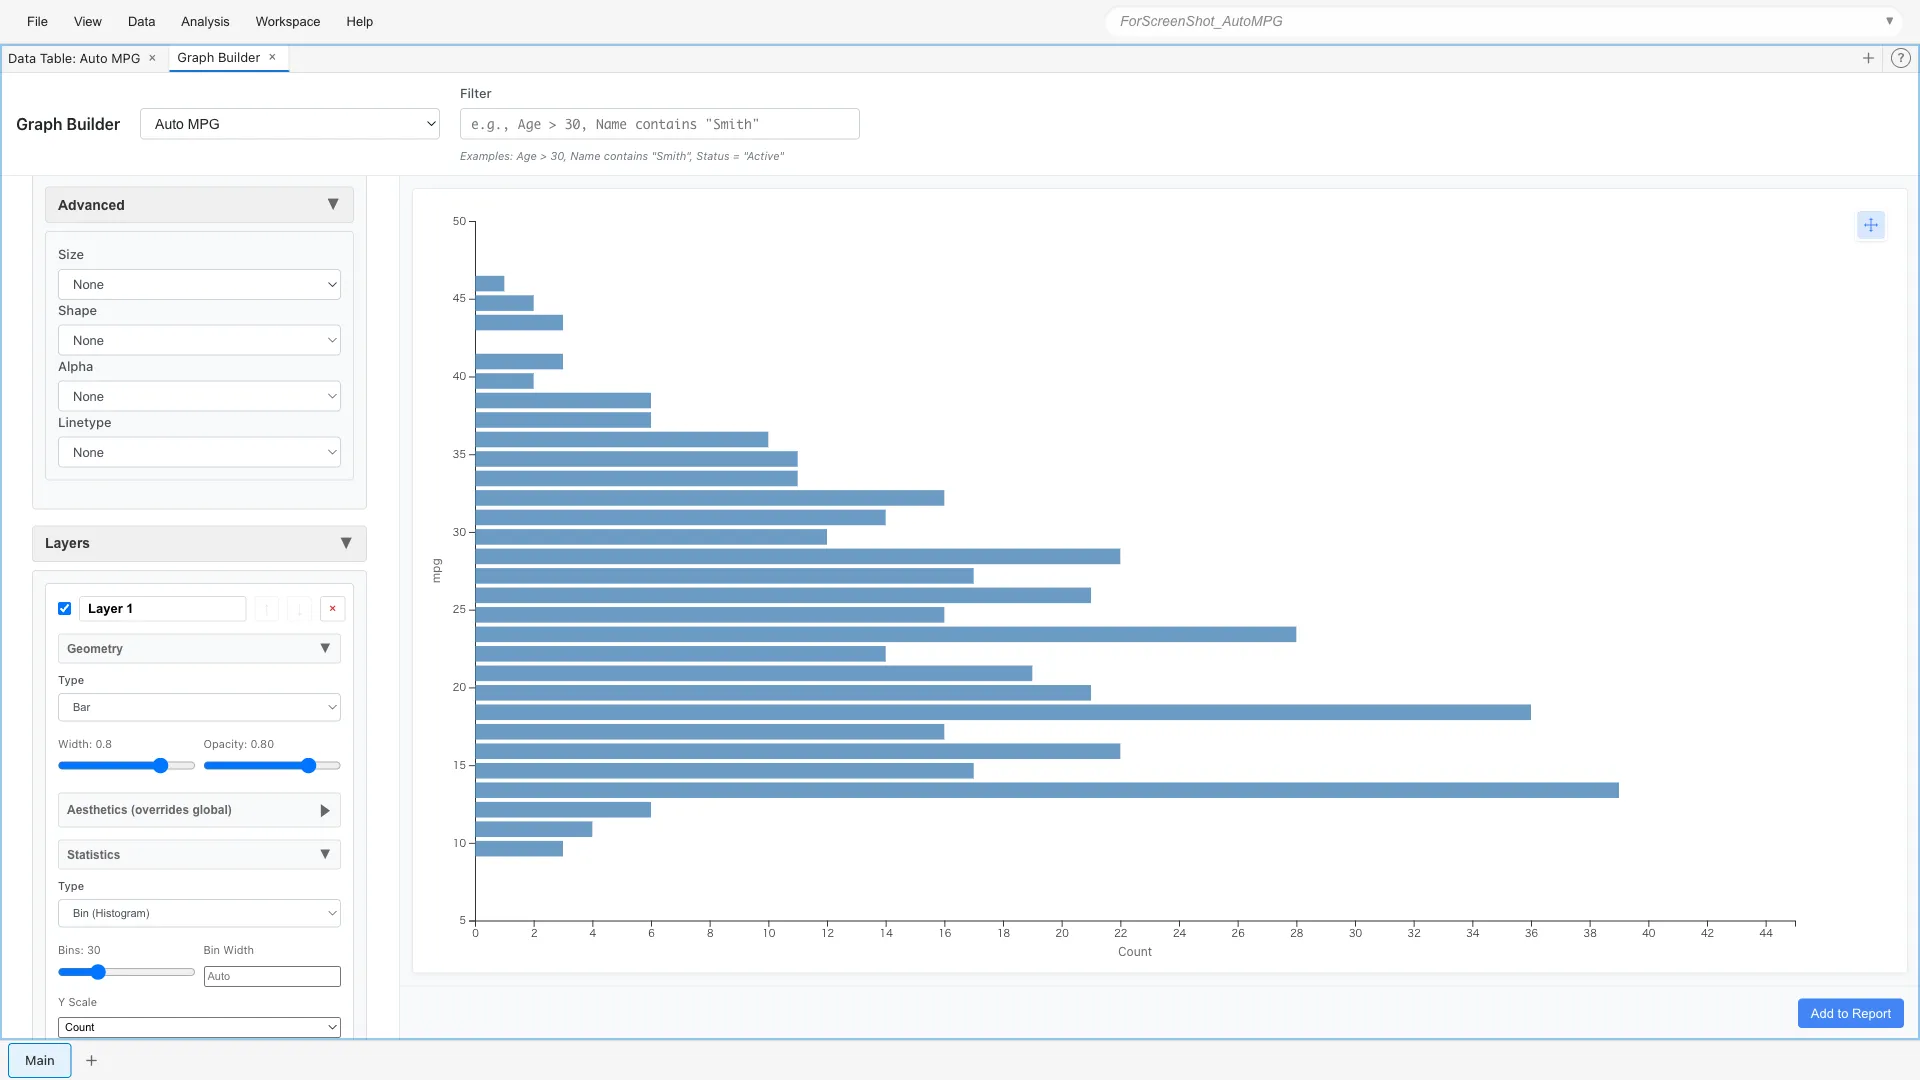Open the workspace dropdown arrow in the title bar
The image size is (1920, 1080).
[1890, 20]
